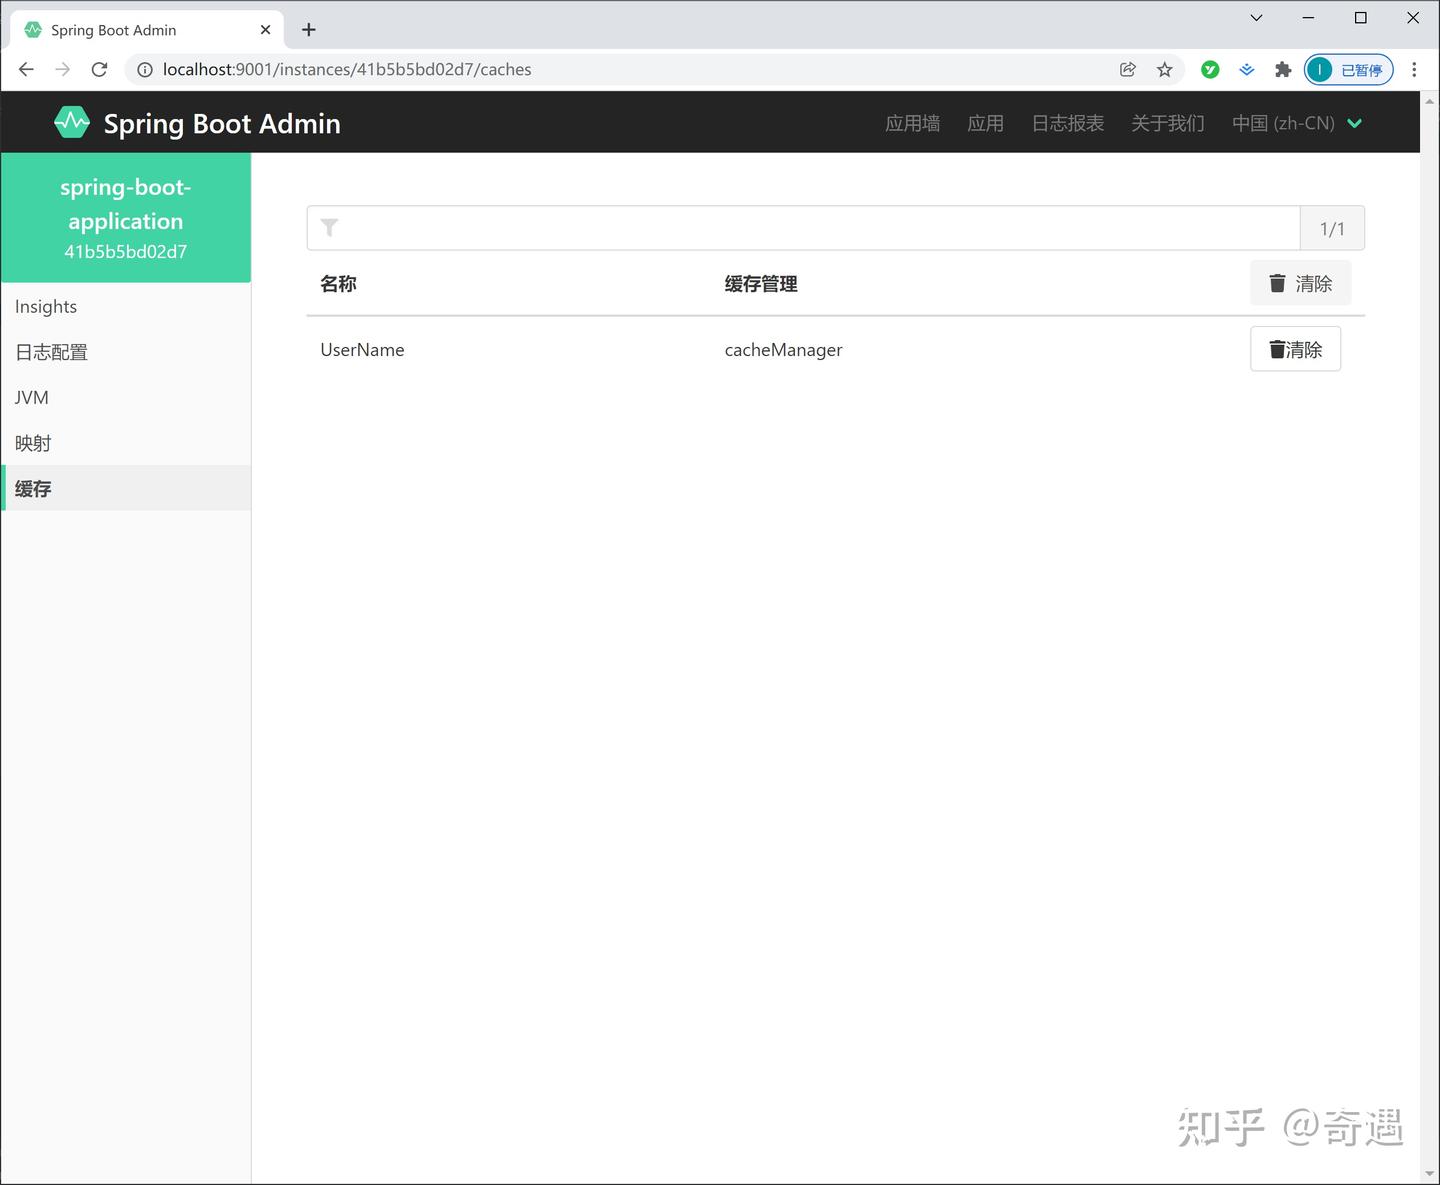Go to the 应用墙 menu item
The image size is (1440, 1185).
pos(911,122)
